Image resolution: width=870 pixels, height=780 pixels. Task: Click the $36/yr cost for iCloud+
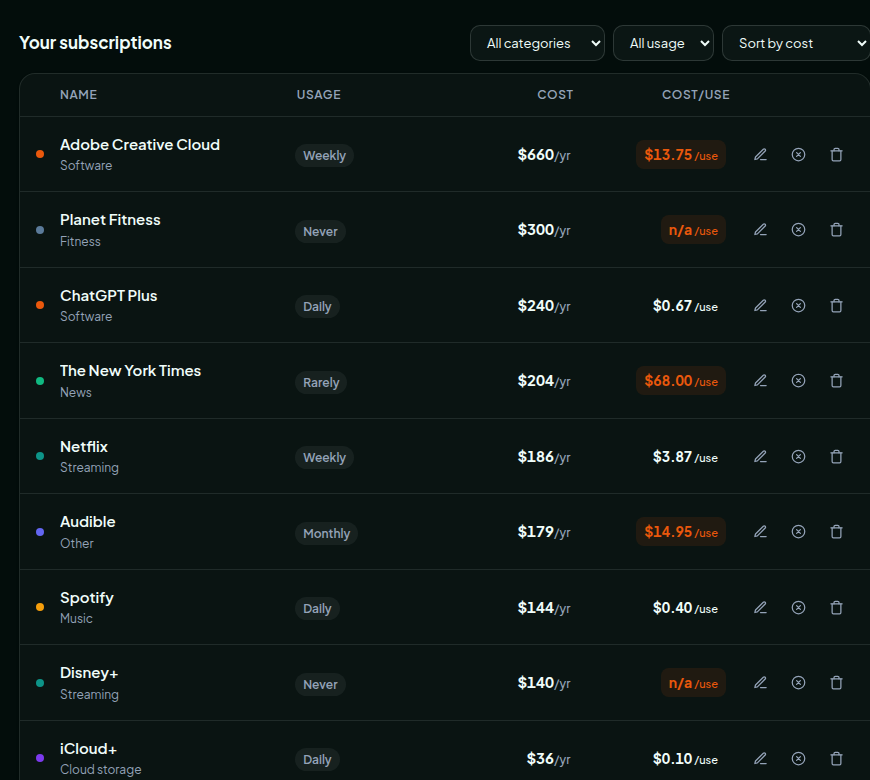[548, 758]
